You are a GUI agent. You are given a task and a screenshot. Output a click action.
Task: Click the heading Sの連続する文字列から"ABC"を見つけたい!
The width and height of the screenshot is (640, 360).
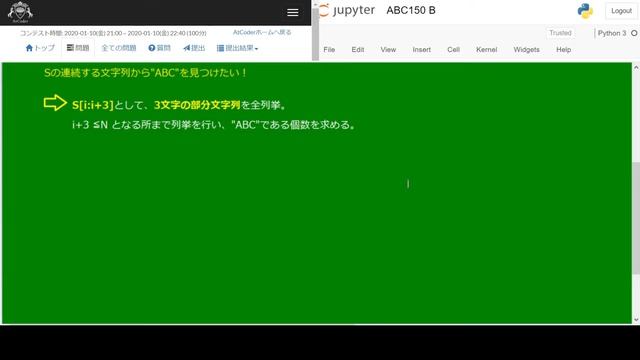click(x=145, y=73)
